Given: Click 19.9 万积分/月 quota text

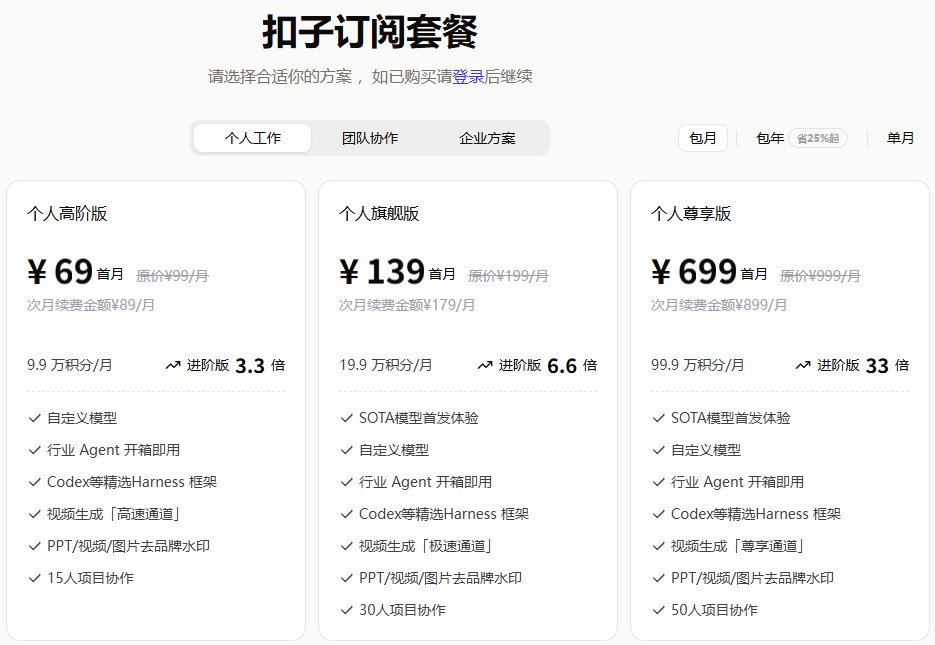Looking at the screenshot, I should point(385,364).
